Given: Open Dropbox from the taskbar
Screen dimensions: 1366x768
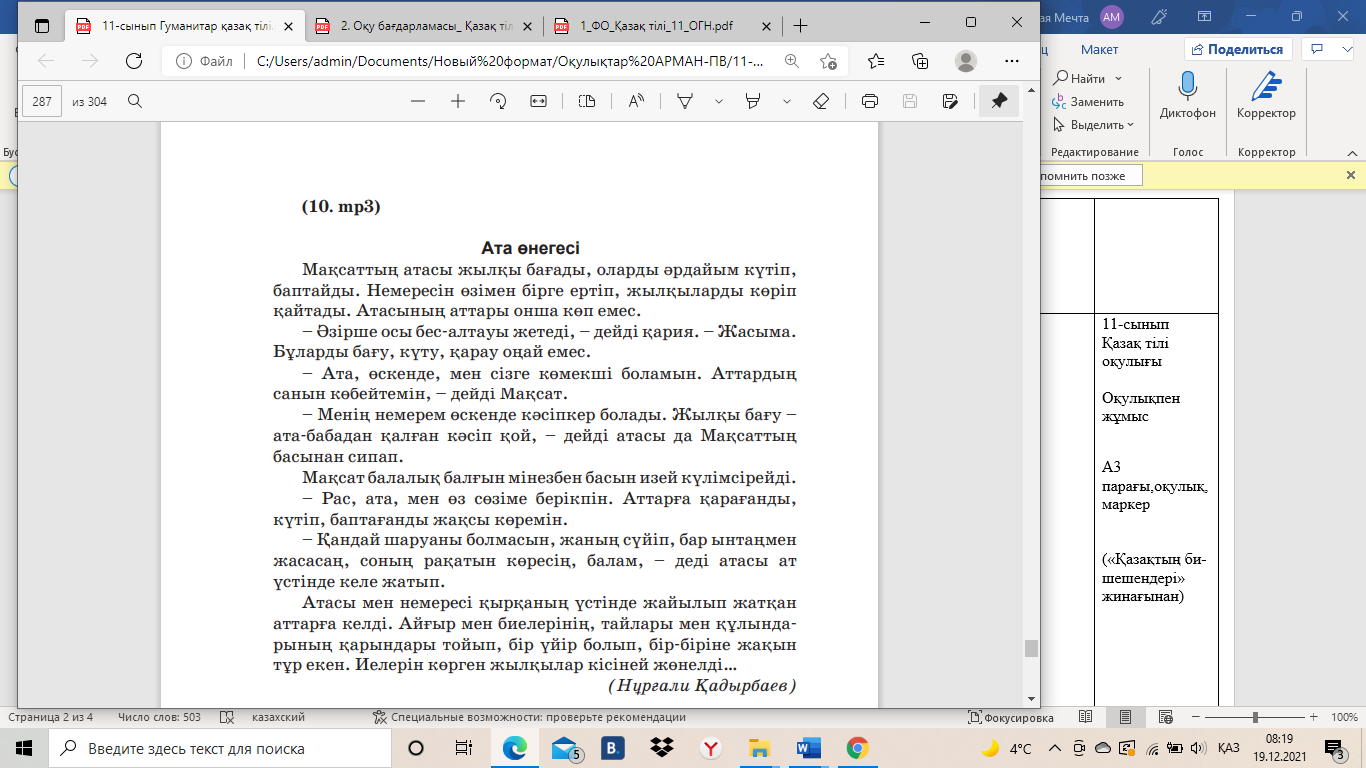Looking at the screenshot, I should [x=661, y=748].
